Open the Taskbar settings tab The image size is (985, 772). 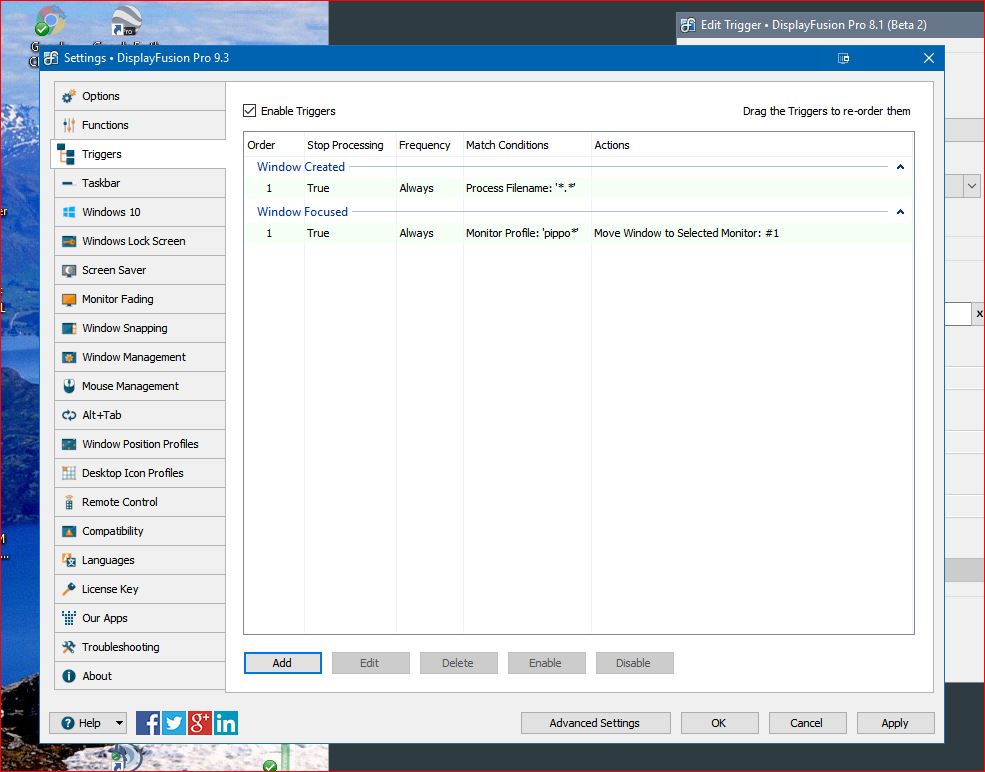101,183
